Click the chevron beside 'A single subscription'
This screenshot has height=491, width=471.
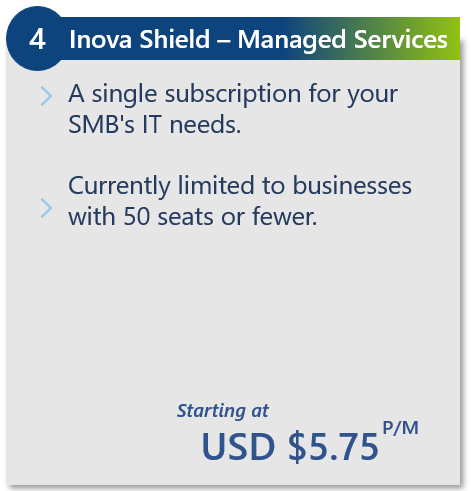pyautogui.click(x=47, y=96)
